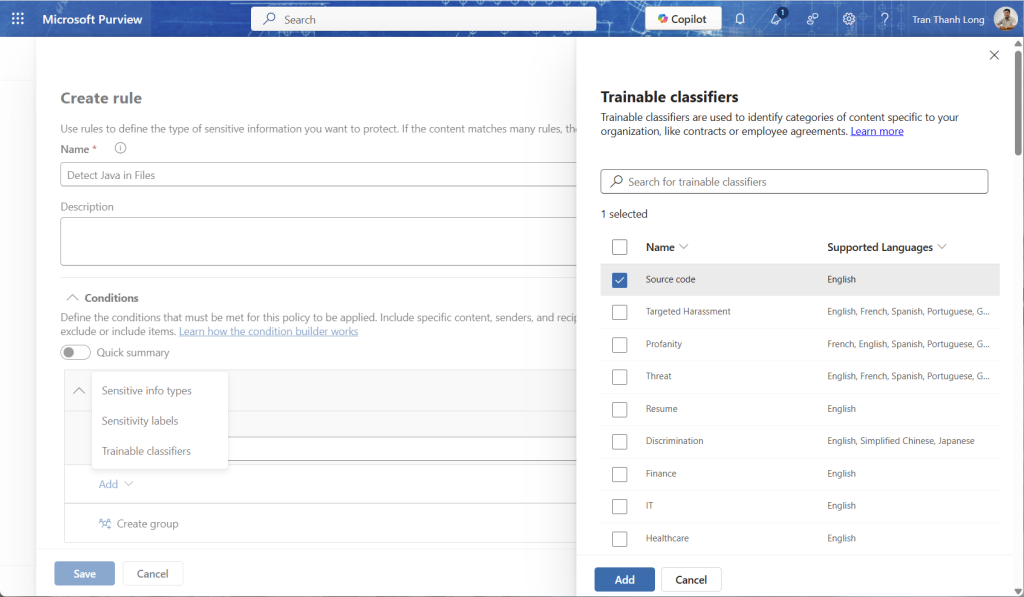Close the Trainable classifiers panel
Screen dimensions: 1024x597
coord(994,55)
